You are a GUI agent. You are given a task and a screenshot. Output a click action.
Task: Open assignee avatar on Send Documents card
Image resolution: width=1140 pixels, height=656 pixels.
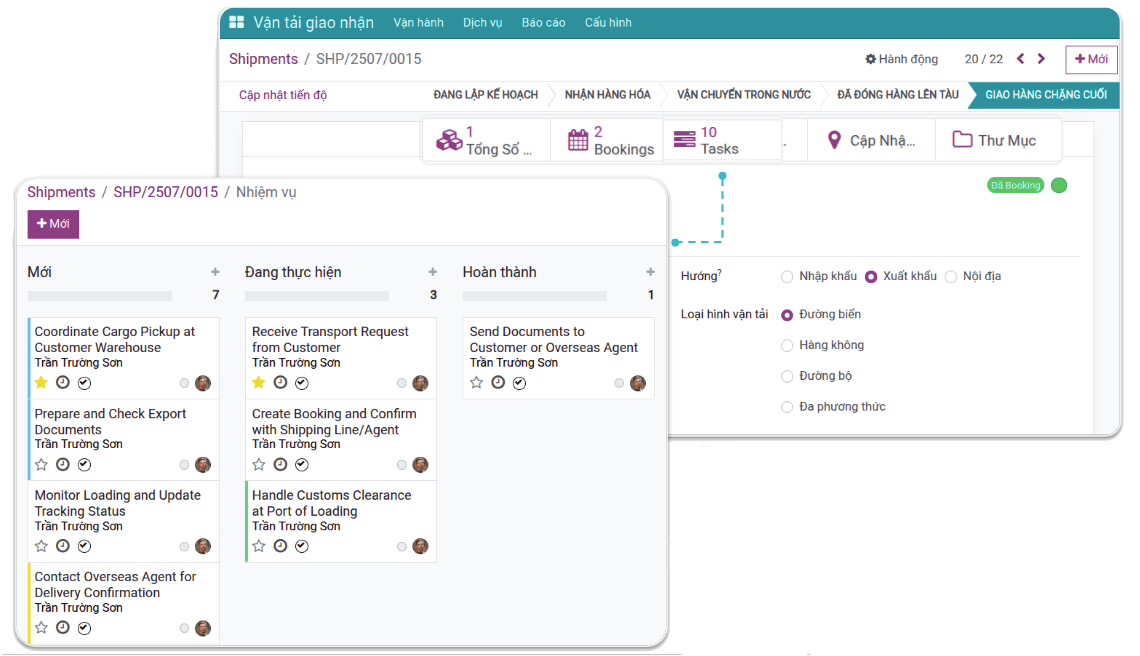[637, 383]
